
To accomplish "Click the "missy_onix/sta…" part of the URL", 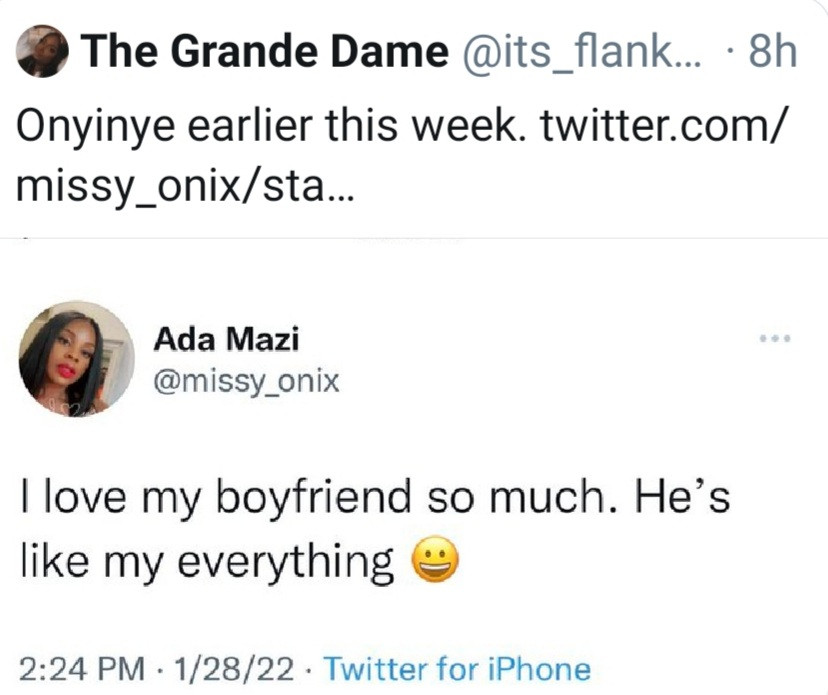I will coord(185,190).
